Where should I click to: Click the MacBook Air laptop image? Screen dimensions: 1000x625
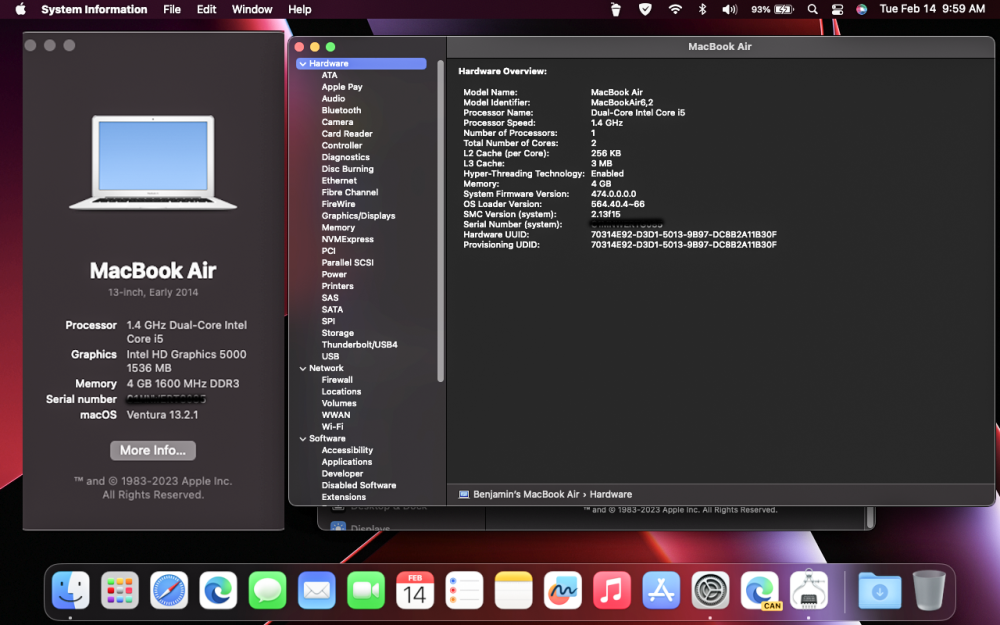click(x=153, y=163)
